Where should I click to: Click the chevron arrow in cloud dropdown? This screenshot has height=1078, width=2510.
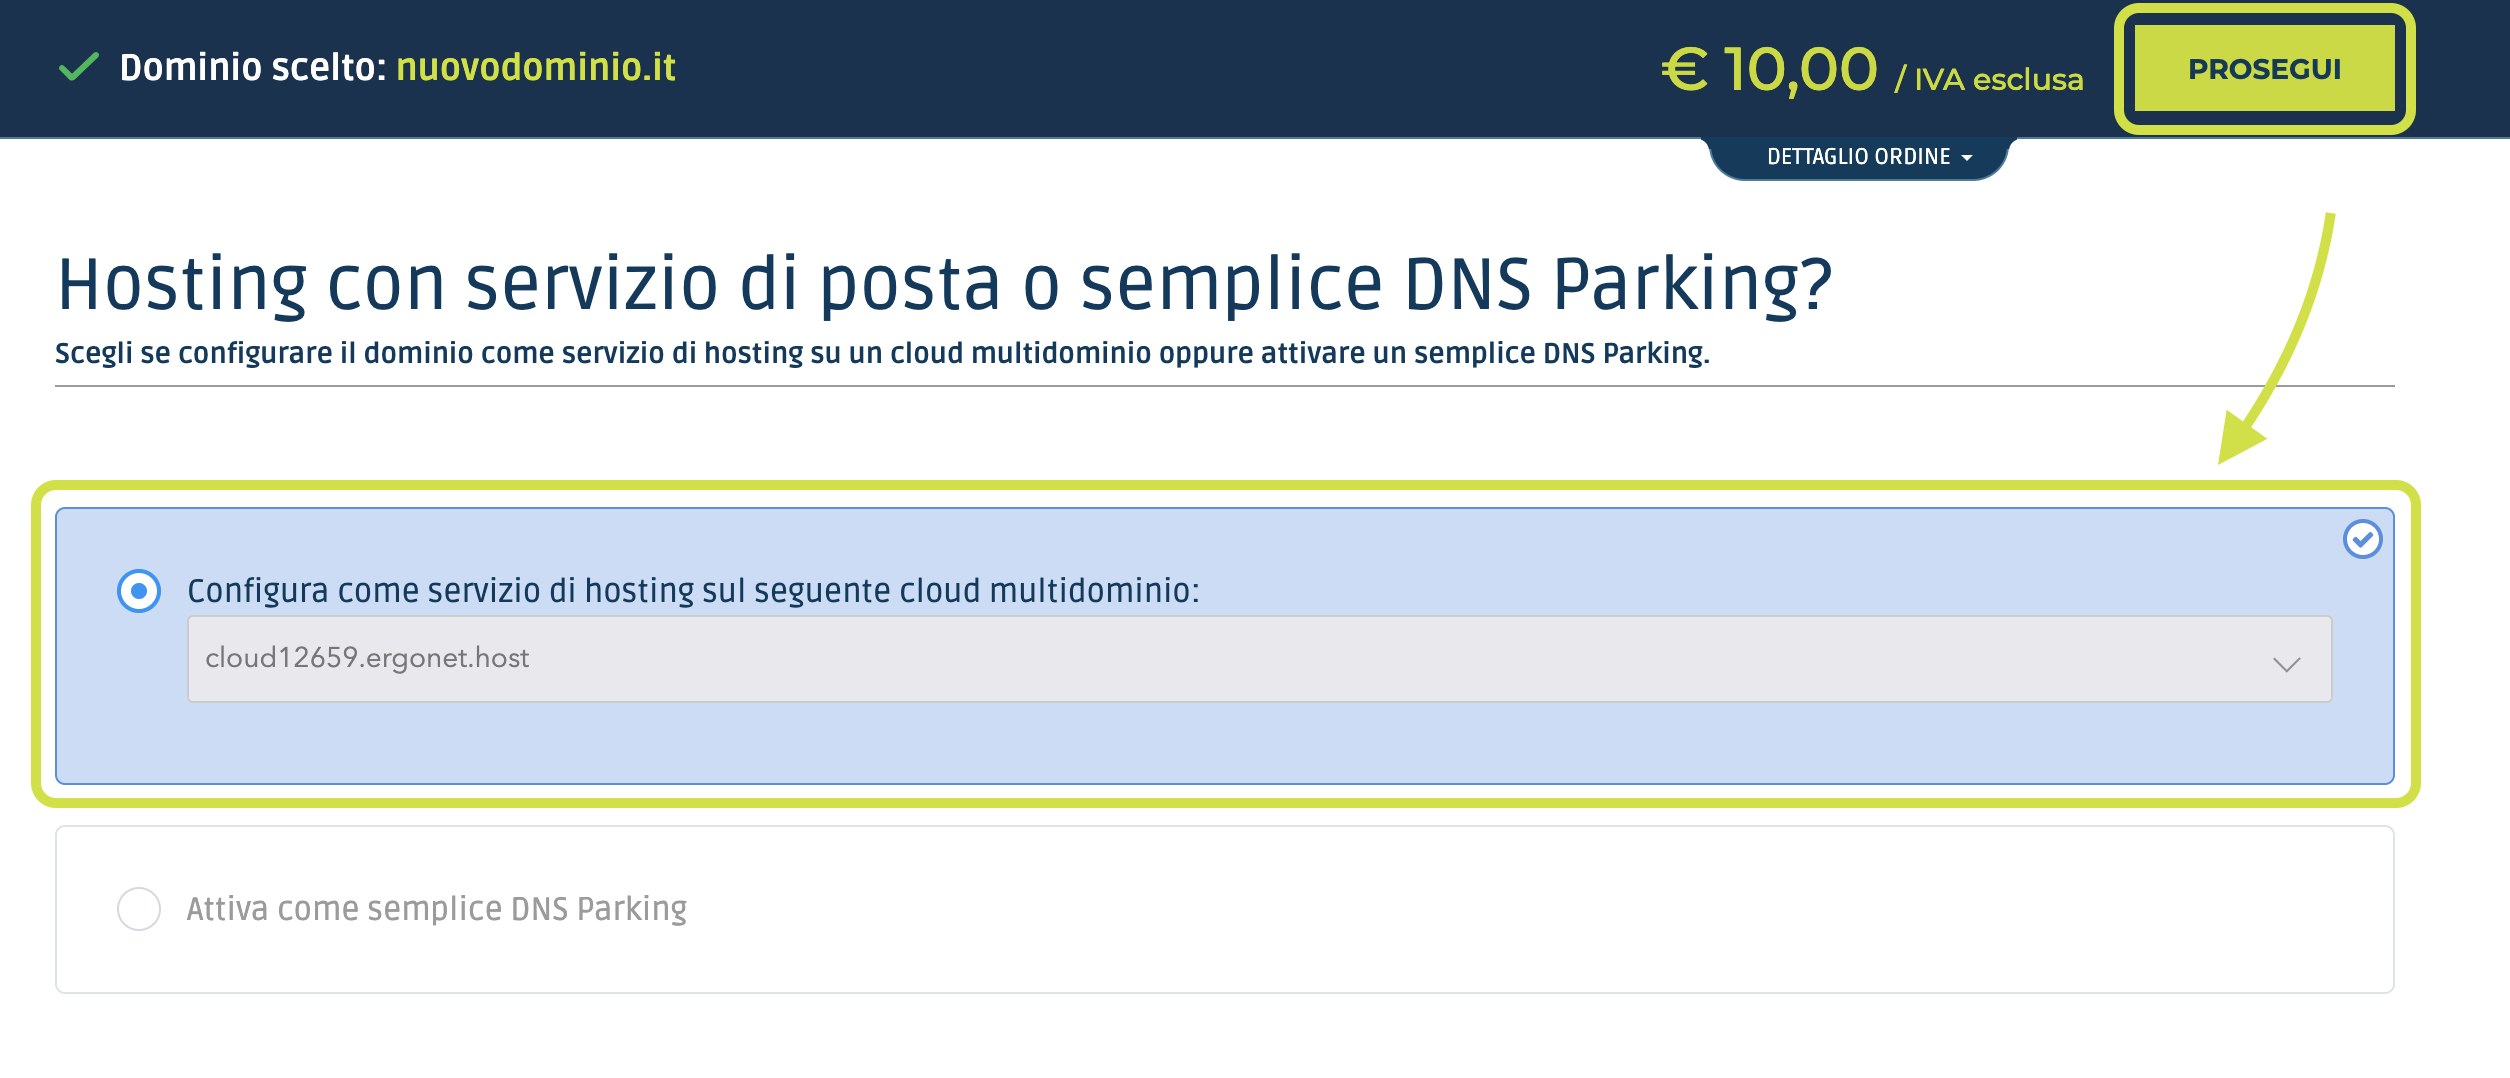[2286, 664]
